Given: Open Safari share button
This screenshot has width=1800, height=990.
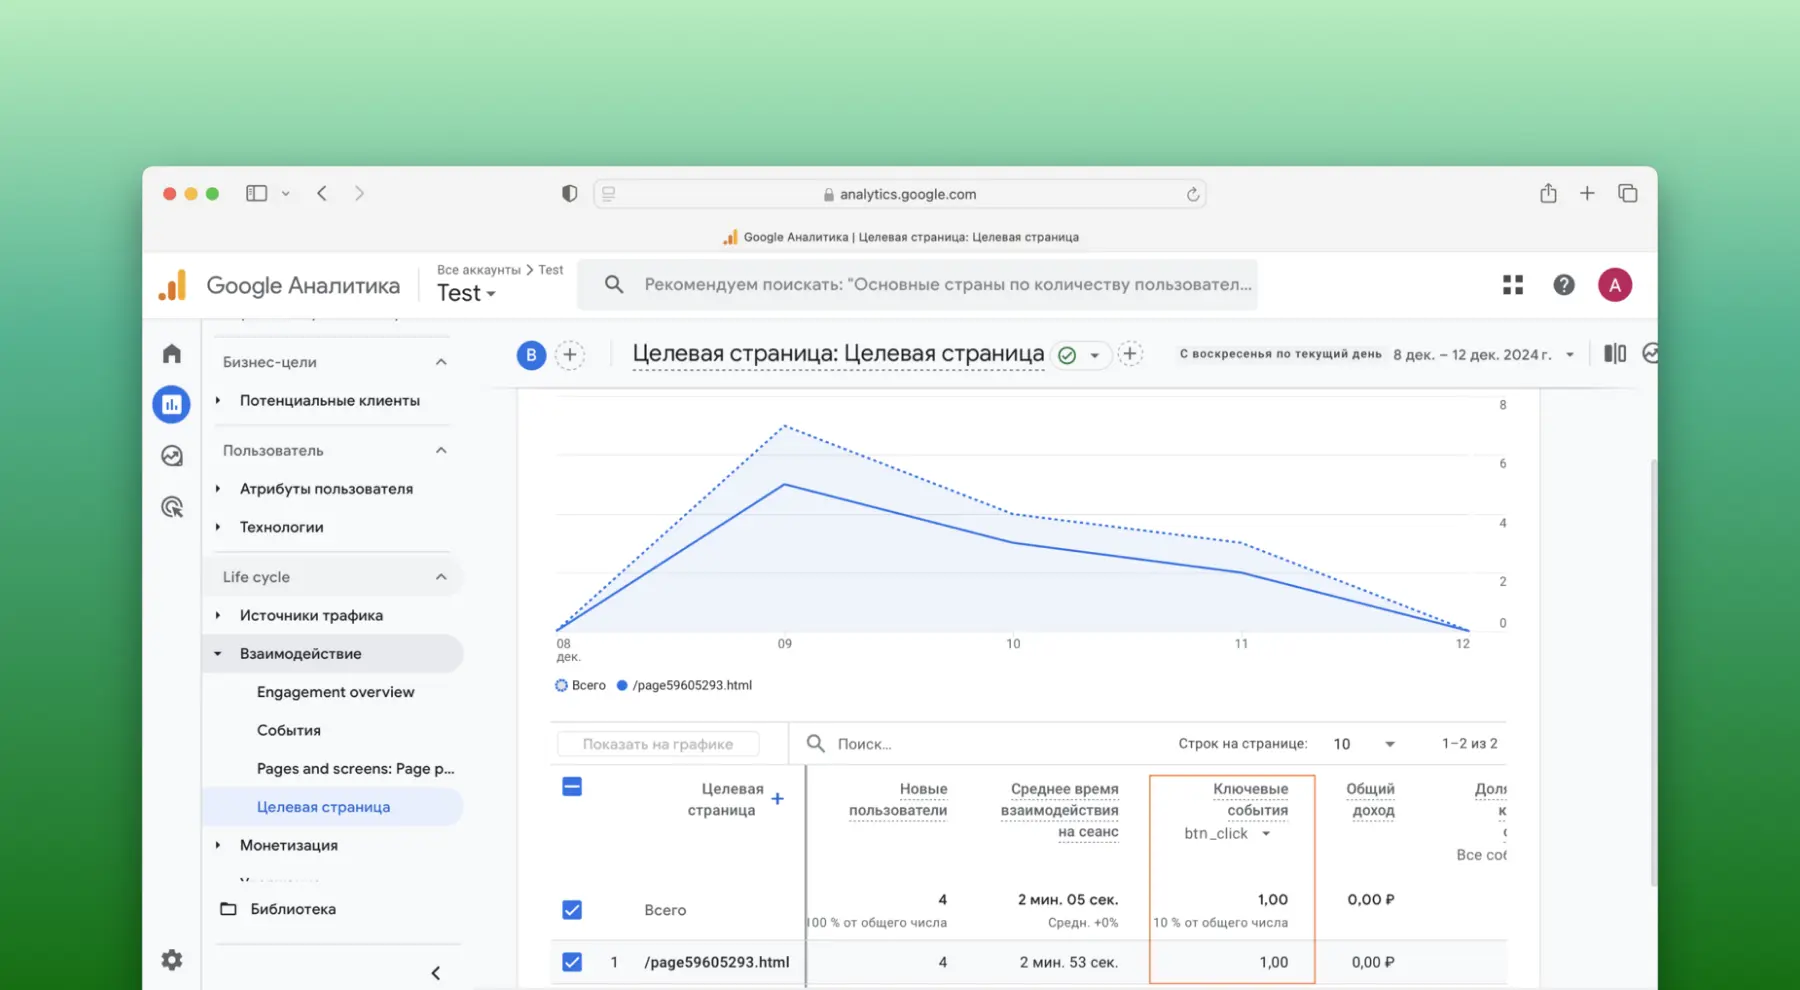Looking at the screenshot, I should pos(1548,193).
